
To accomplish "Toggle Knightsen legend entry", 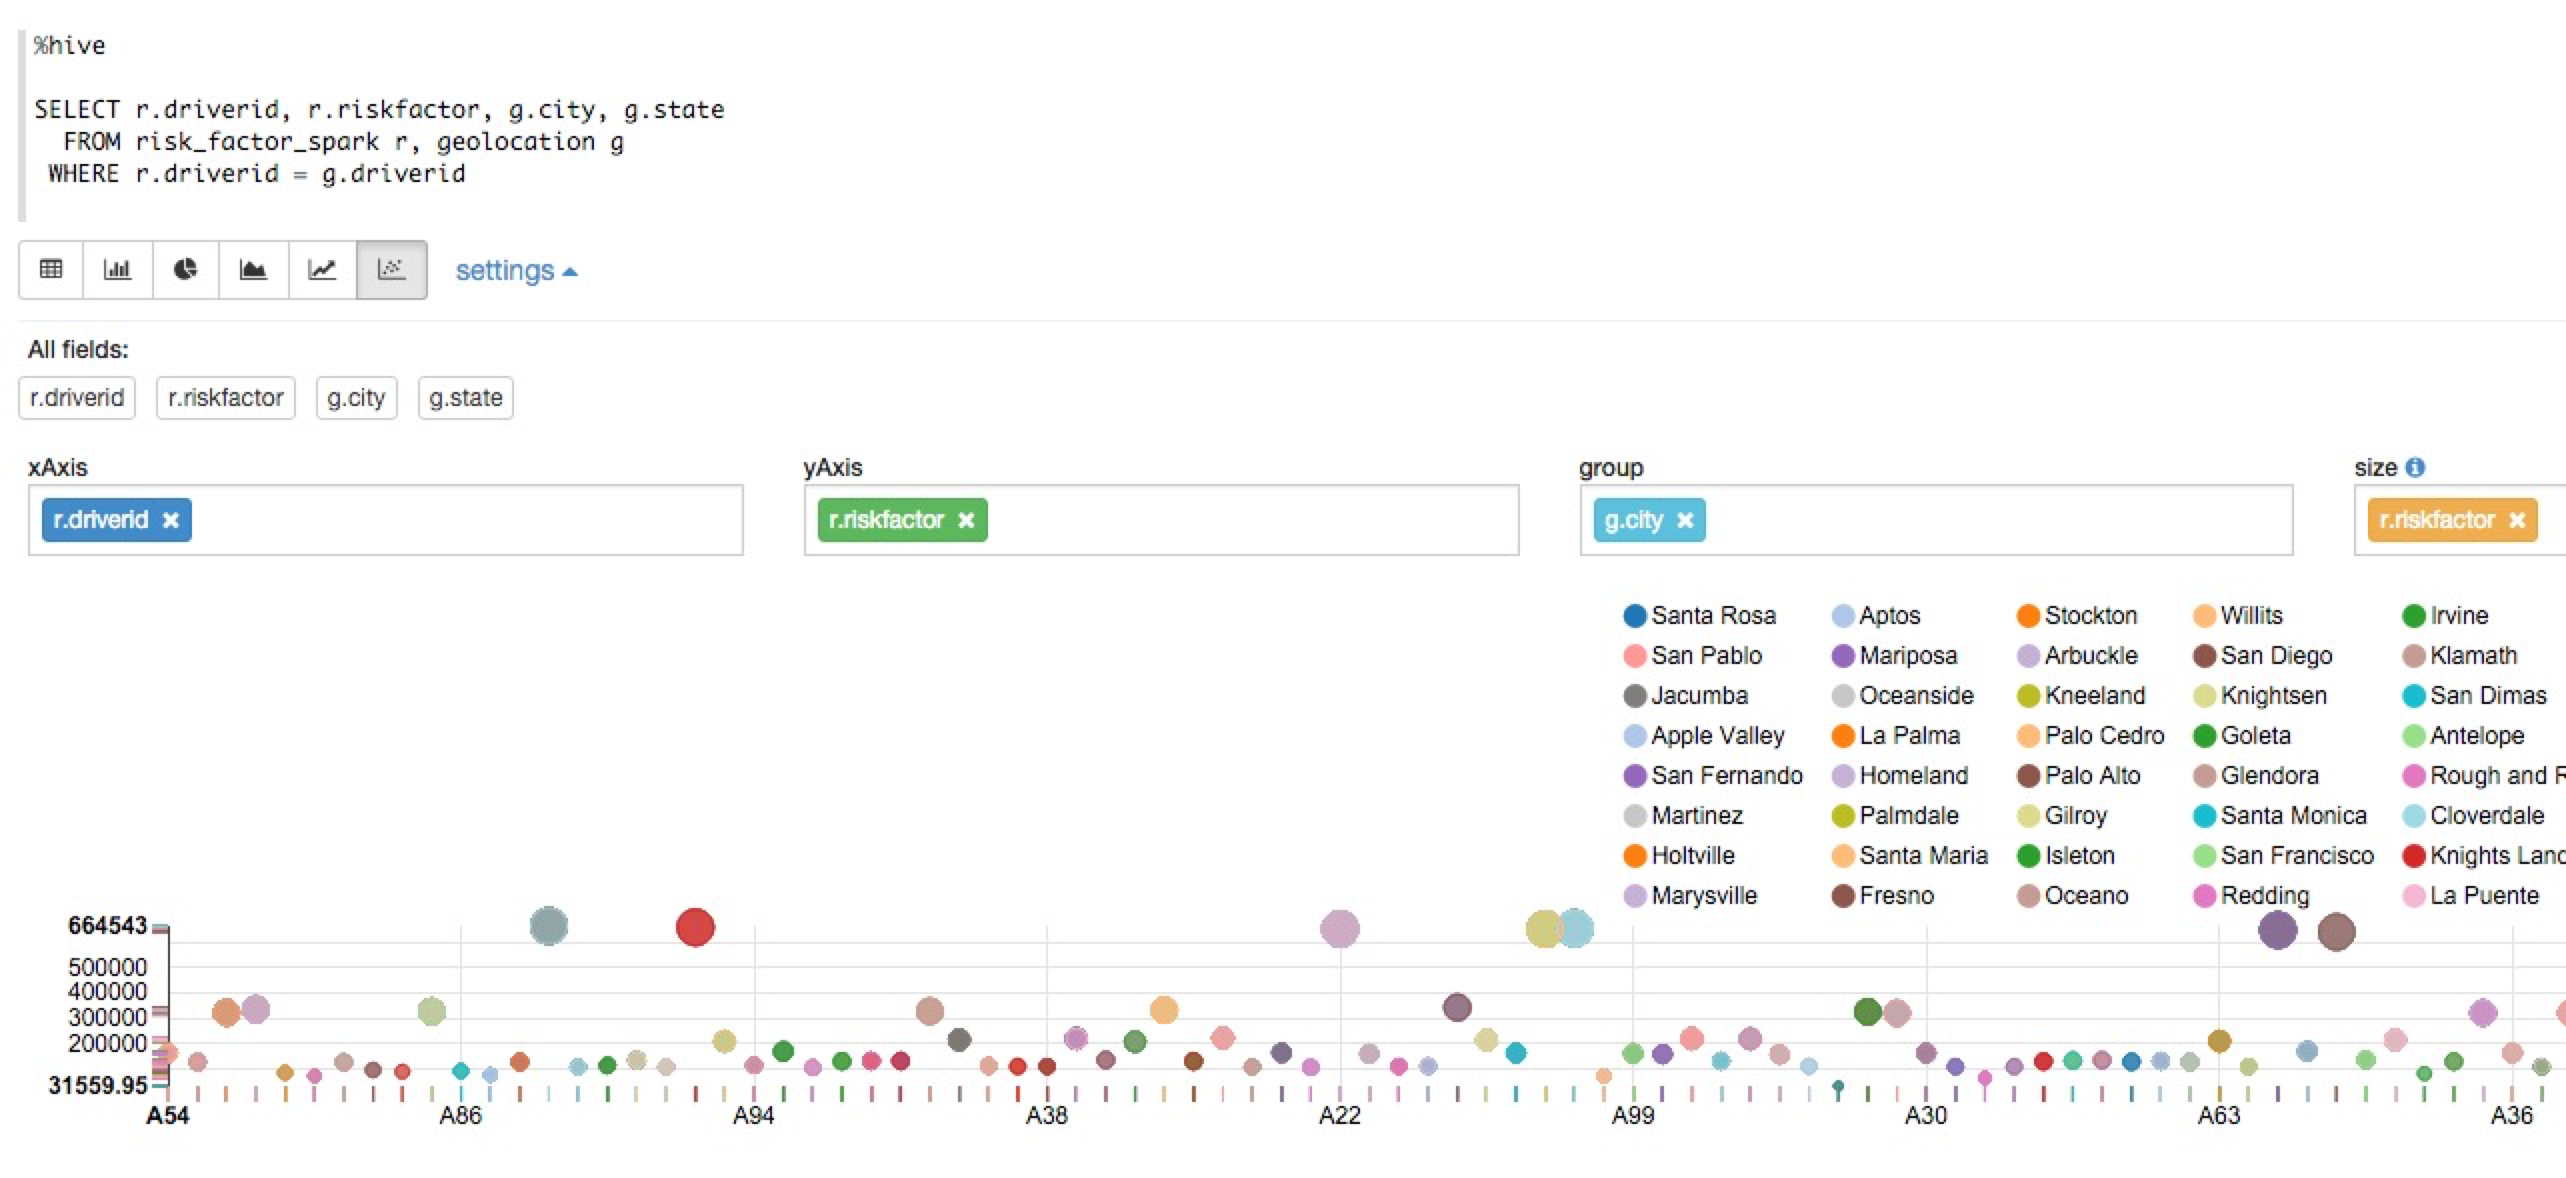I will click(x=2261, y=695).
